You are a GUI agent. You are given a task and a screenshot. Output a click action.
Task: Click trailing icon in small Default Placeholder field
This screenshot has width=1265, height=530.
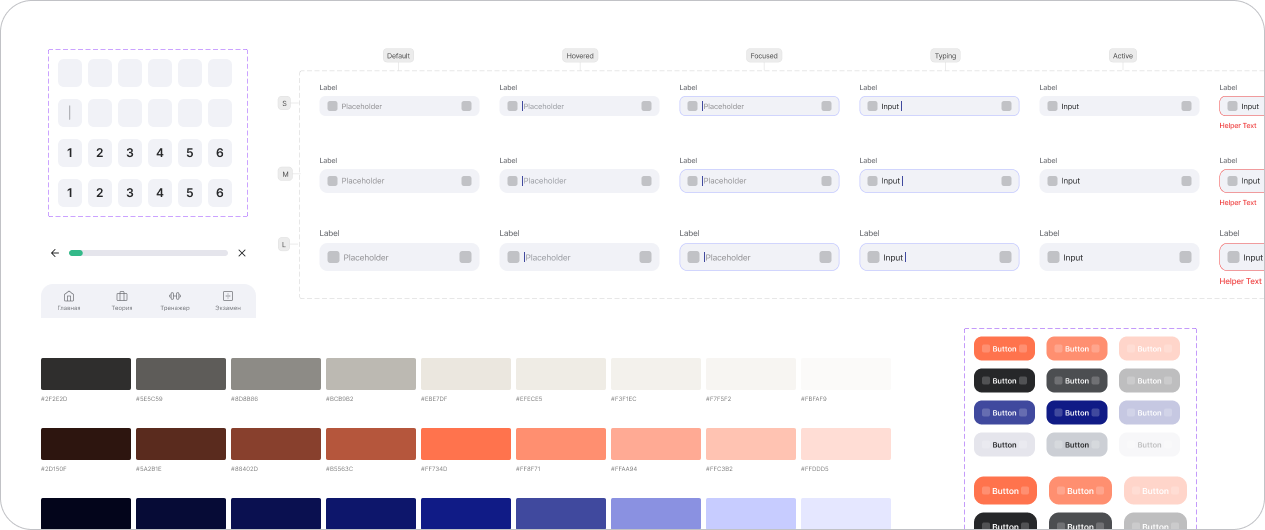(467, 106)
